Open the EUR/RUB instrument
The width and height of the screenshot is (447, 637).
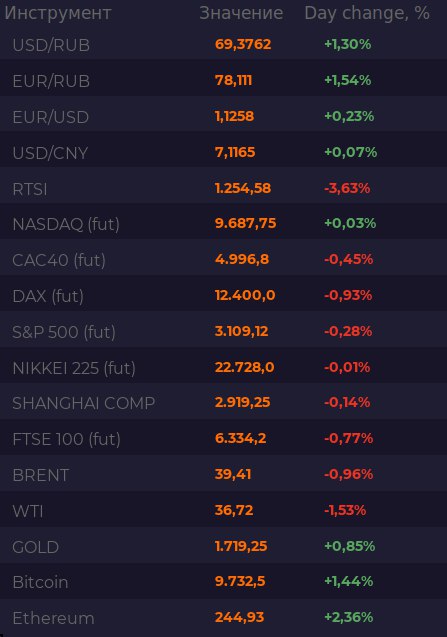coord(224,80)
